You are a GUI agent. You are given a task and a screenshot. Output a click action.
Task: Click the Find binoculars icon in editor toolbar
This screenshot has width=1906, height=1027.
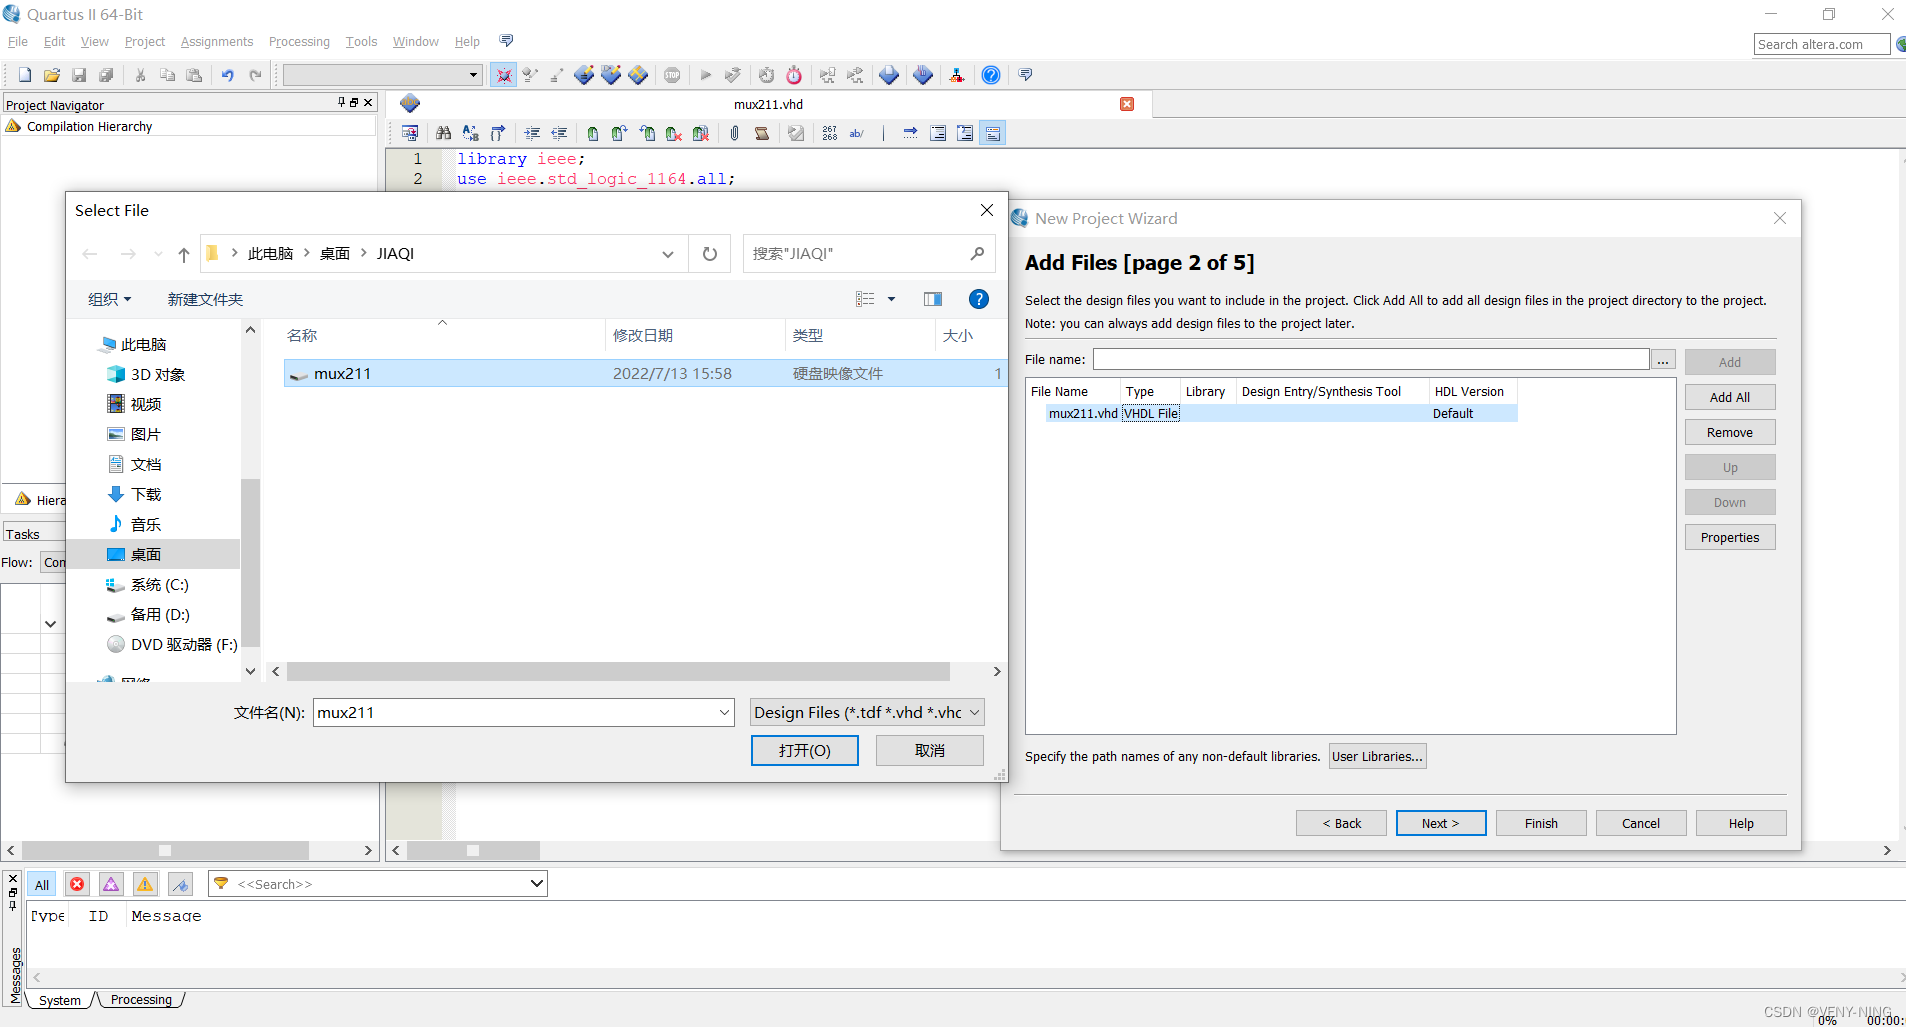(443, 133)
